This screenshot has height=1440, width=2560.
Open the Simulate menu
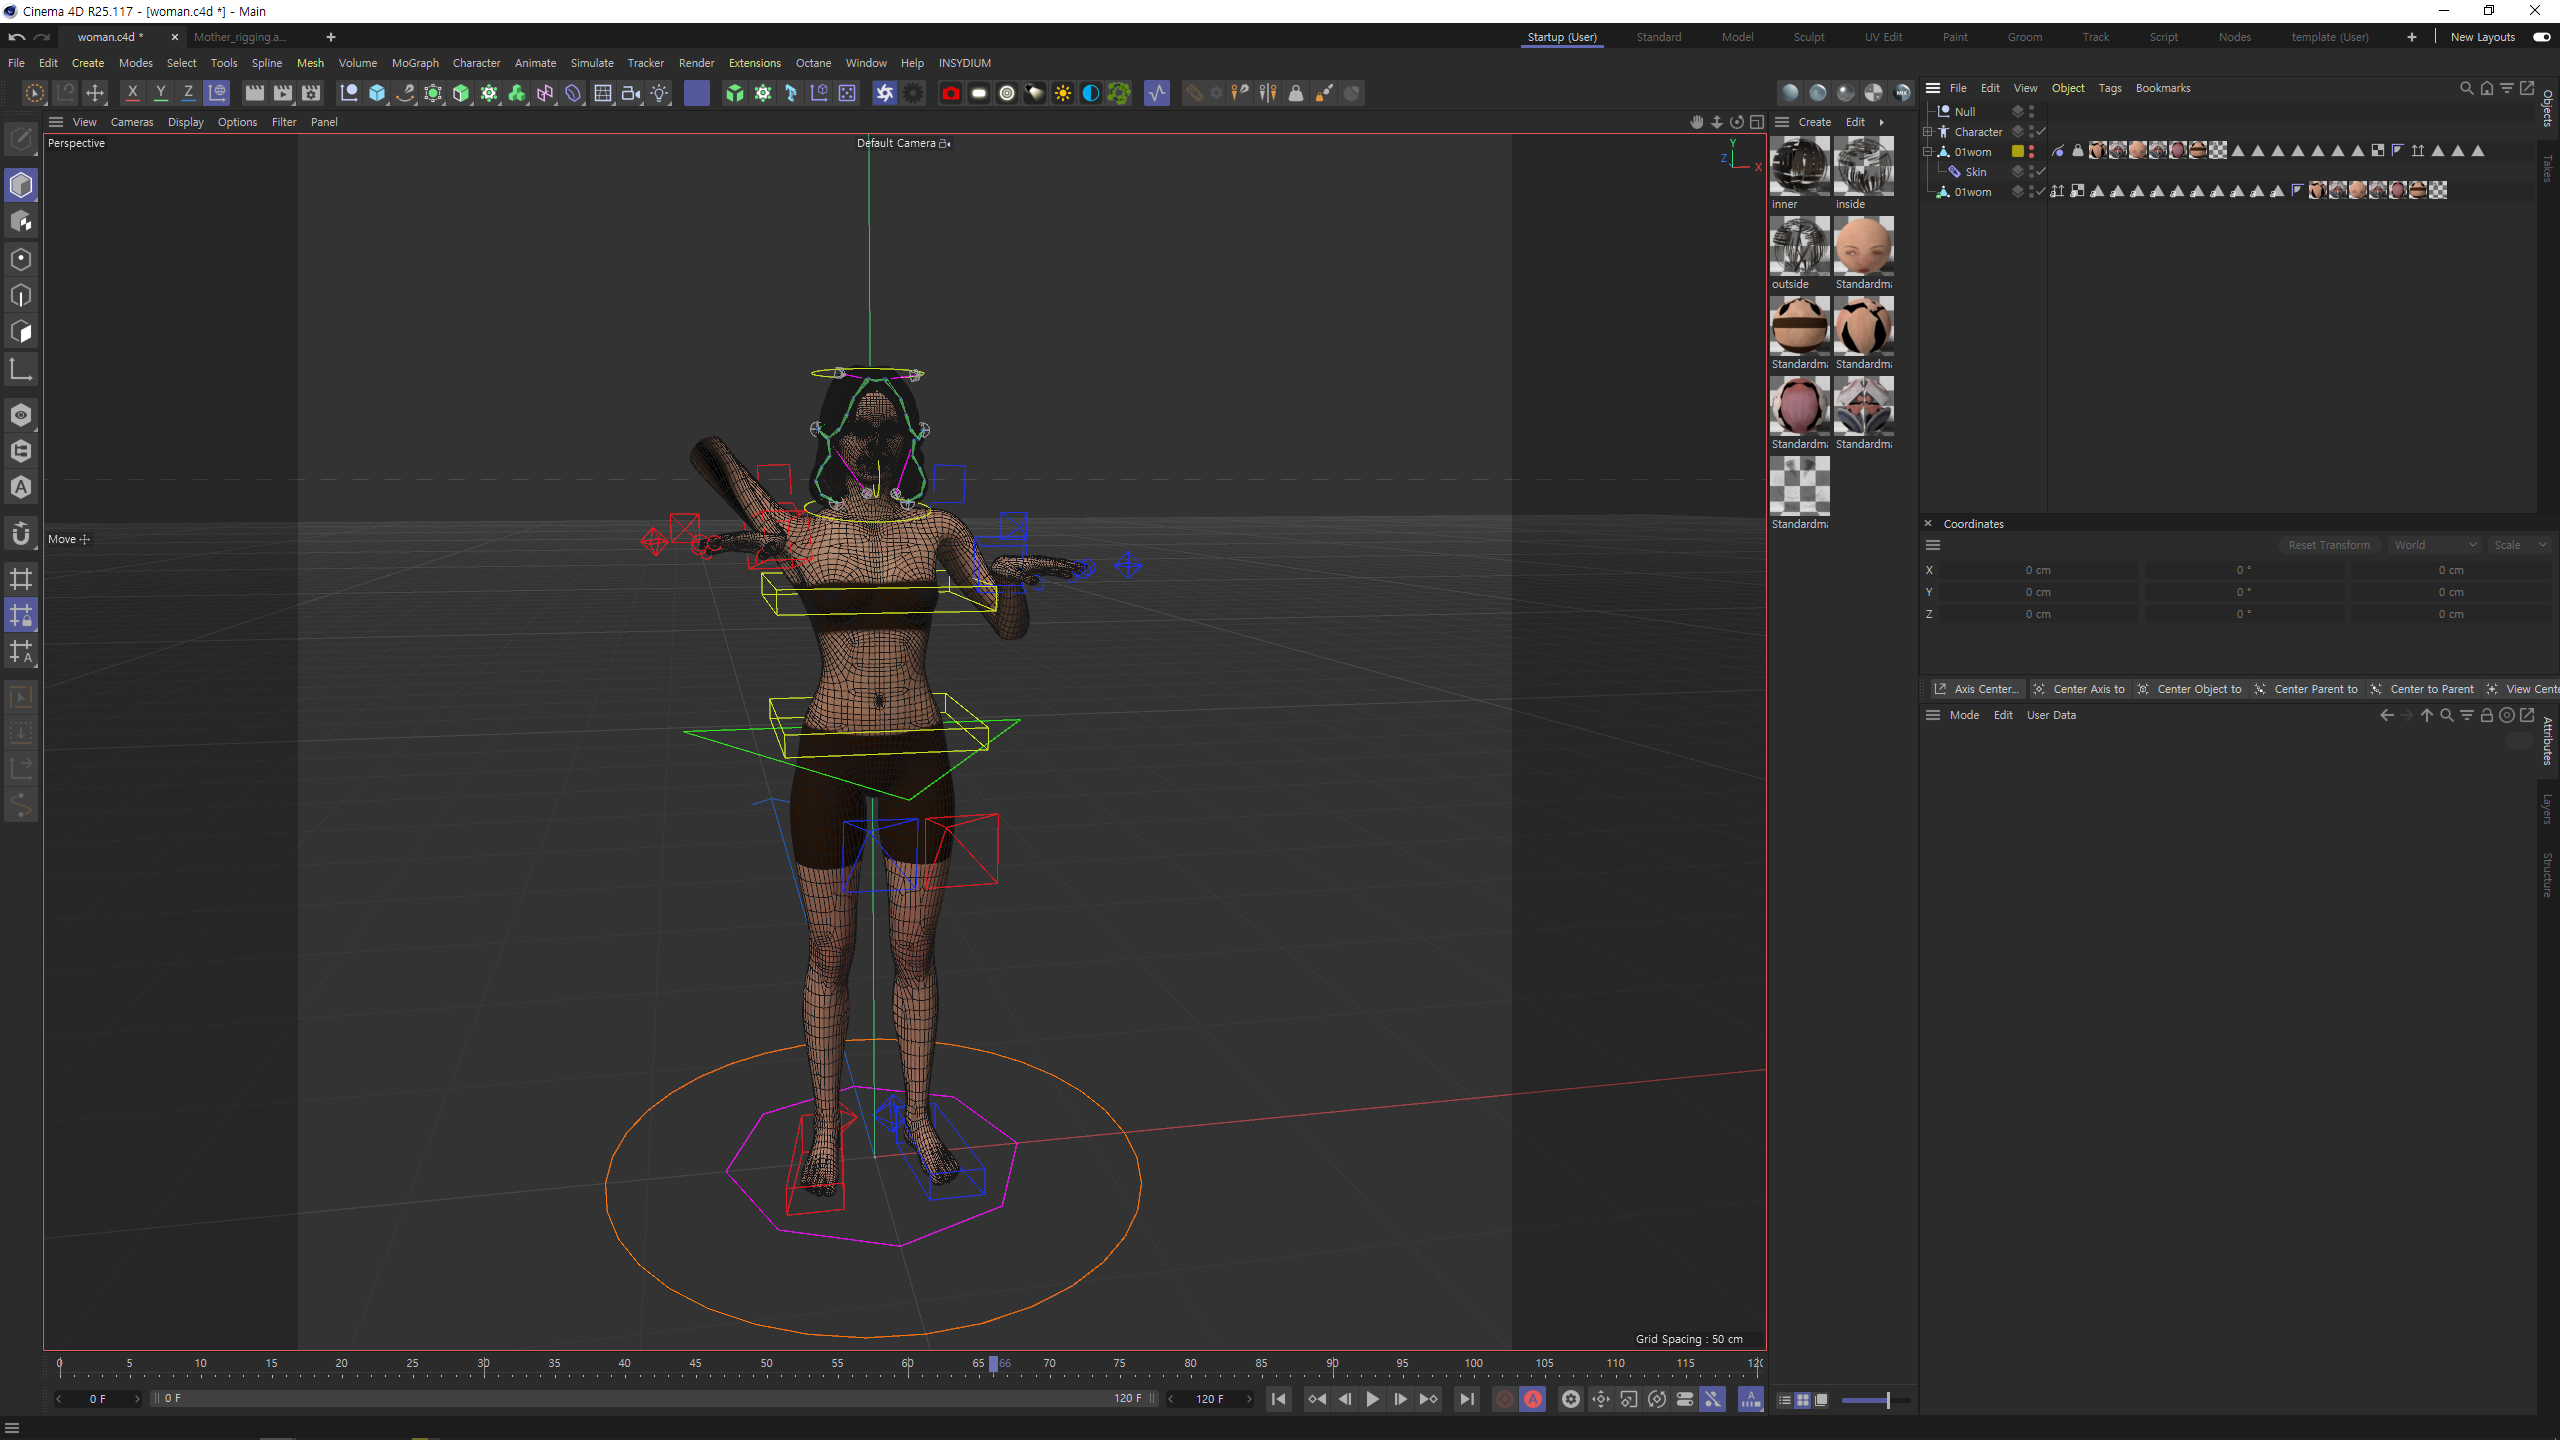594,62
